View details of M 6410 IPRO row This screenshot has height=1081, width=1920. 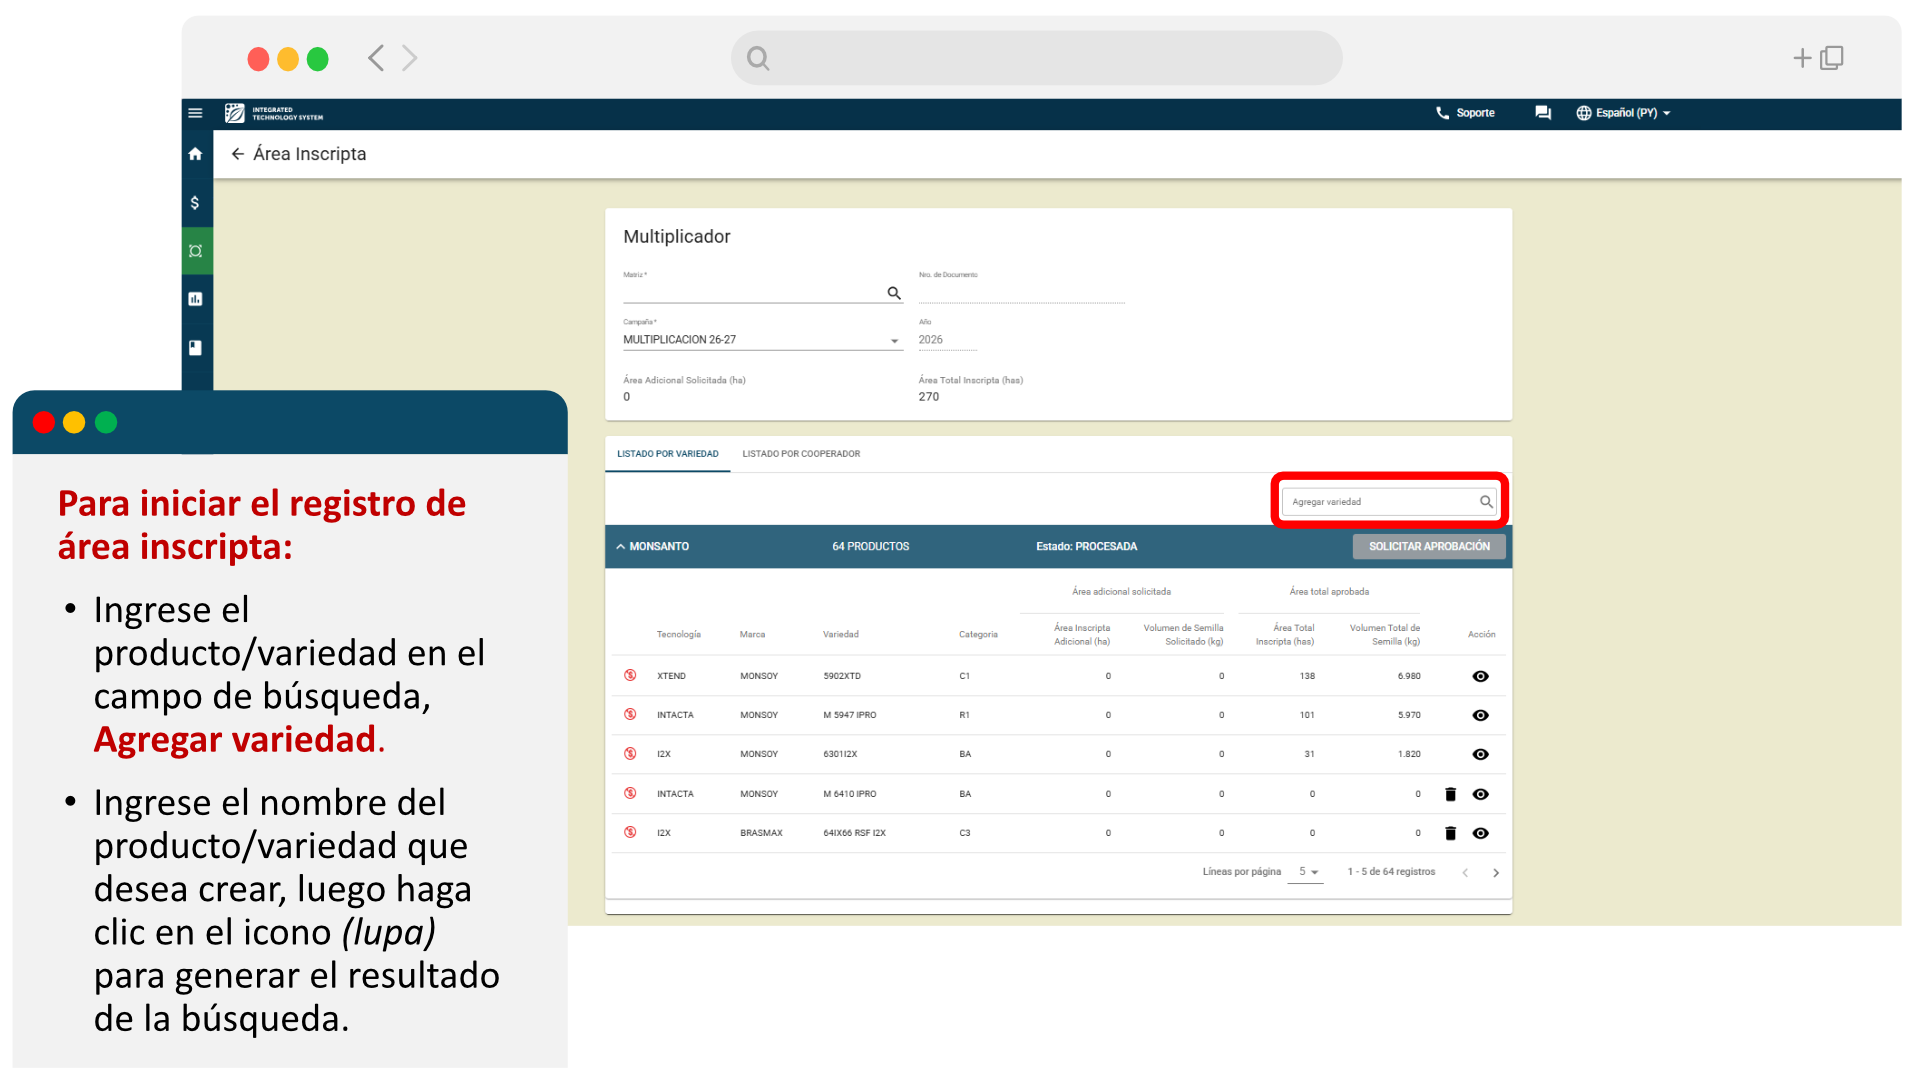[1481, 795]
